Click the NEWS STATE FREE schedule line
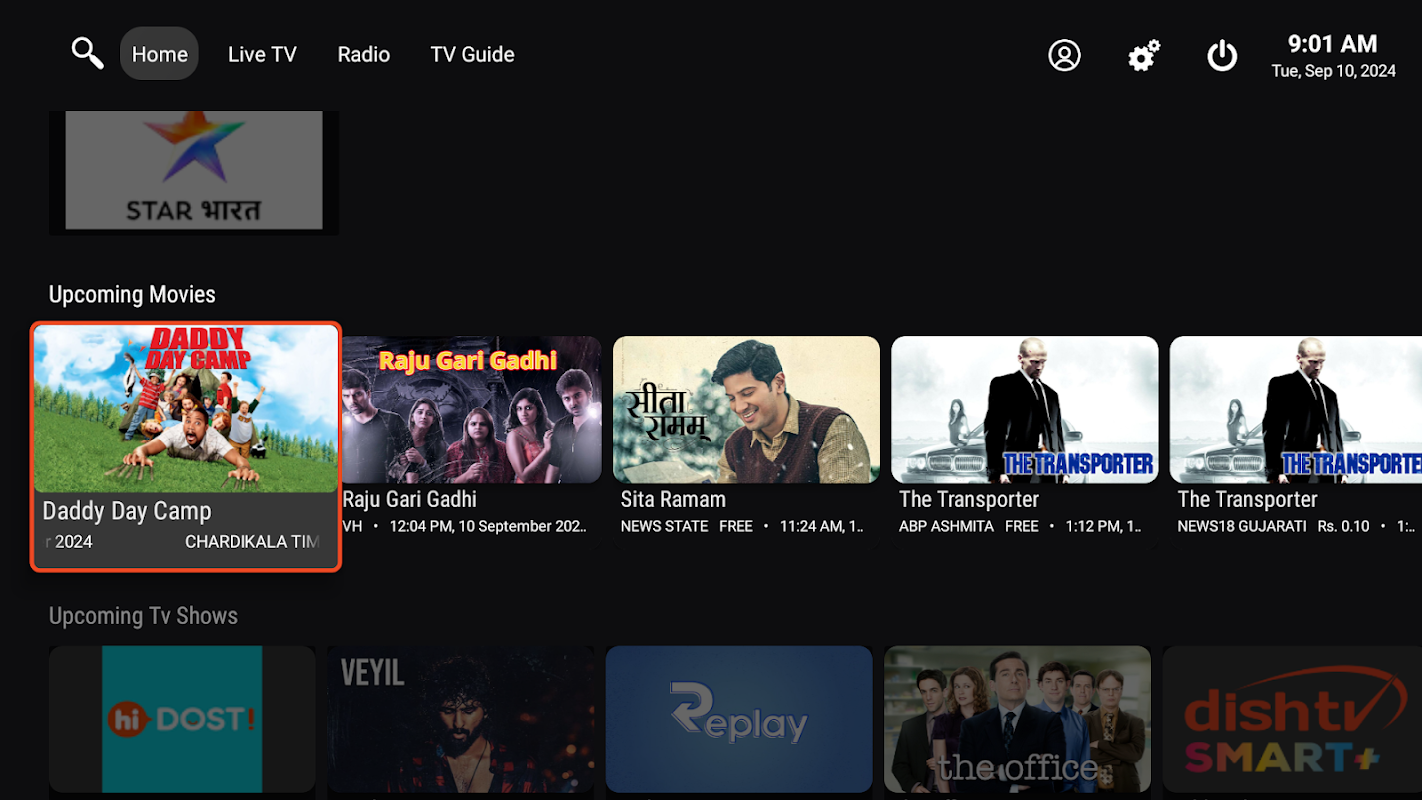1422x800 pixels. (x=743, y=526)
